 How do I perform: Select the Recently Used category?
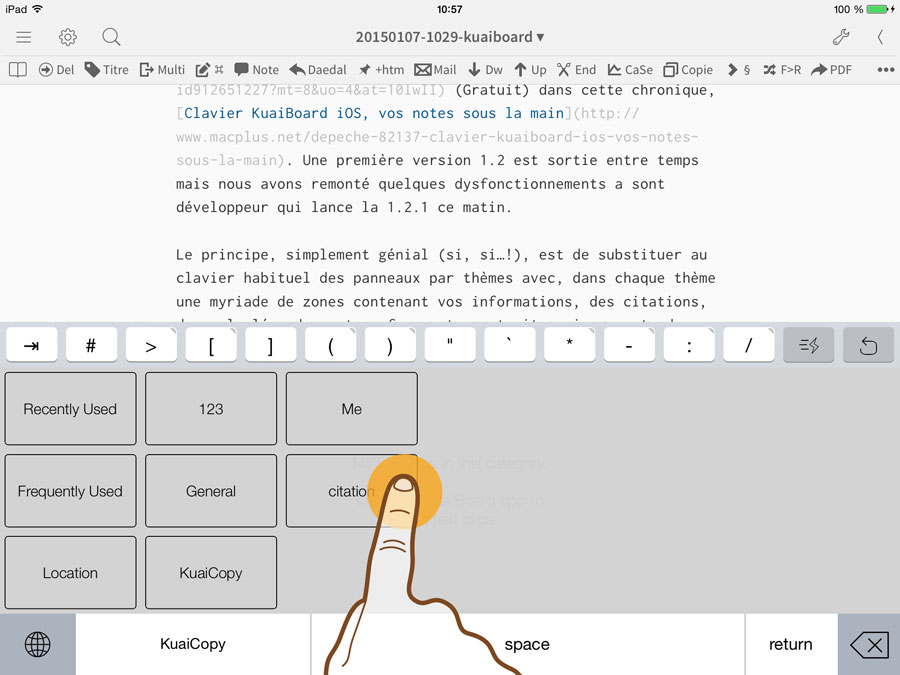[71, 409]
